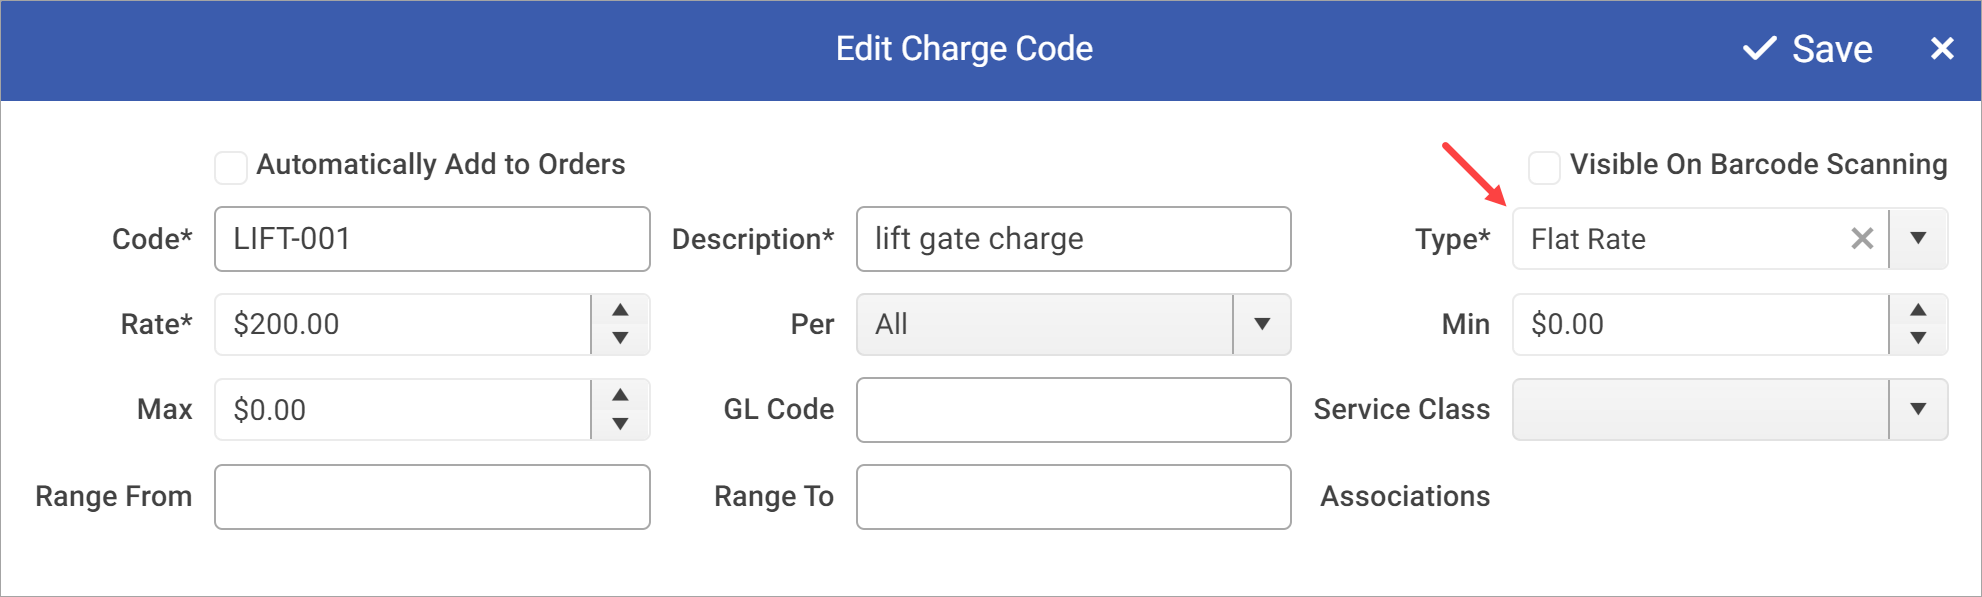This screenshot has height=597, width=1982.
Task: Close the Edit Charge Code dialog
Action: pos(1942,48)
